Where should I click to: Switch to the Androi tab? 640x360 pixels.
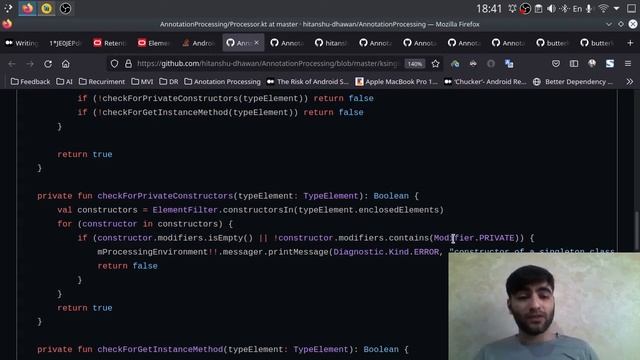click(198, 43)
